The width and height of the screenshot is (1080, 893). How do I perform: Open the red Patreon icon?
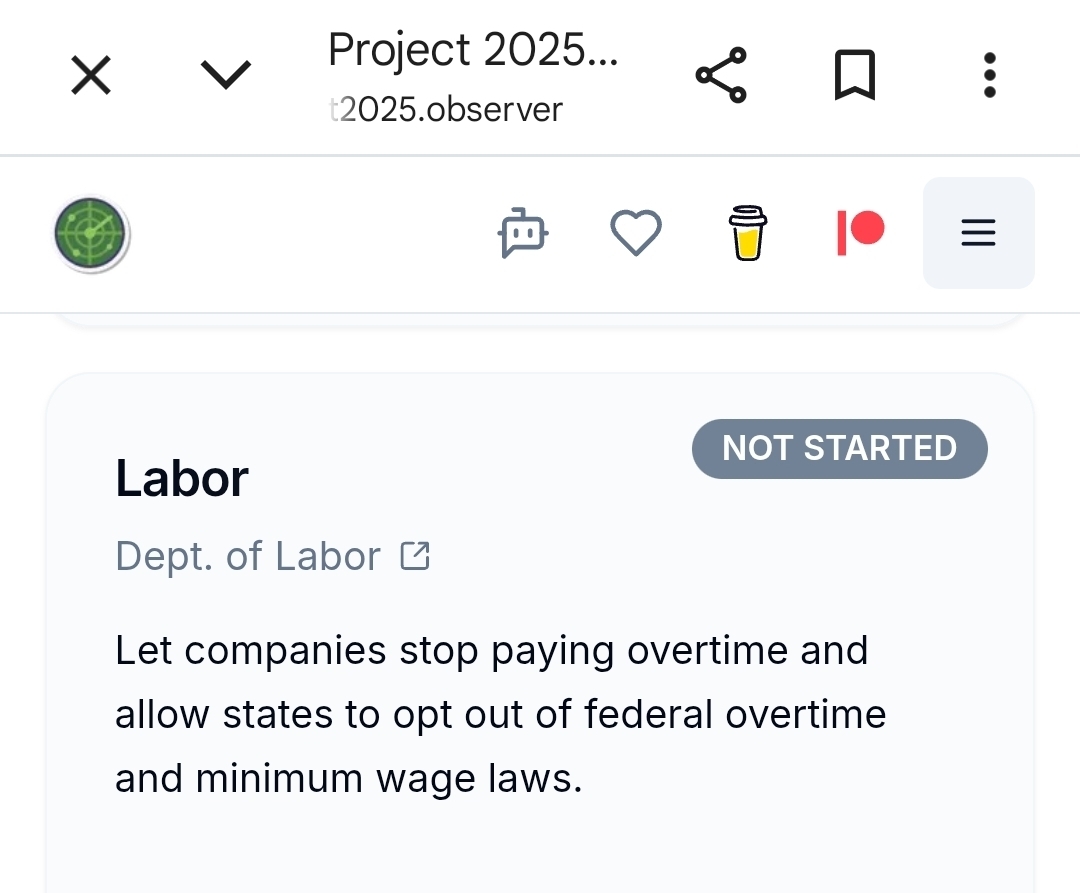pos(860,232)
